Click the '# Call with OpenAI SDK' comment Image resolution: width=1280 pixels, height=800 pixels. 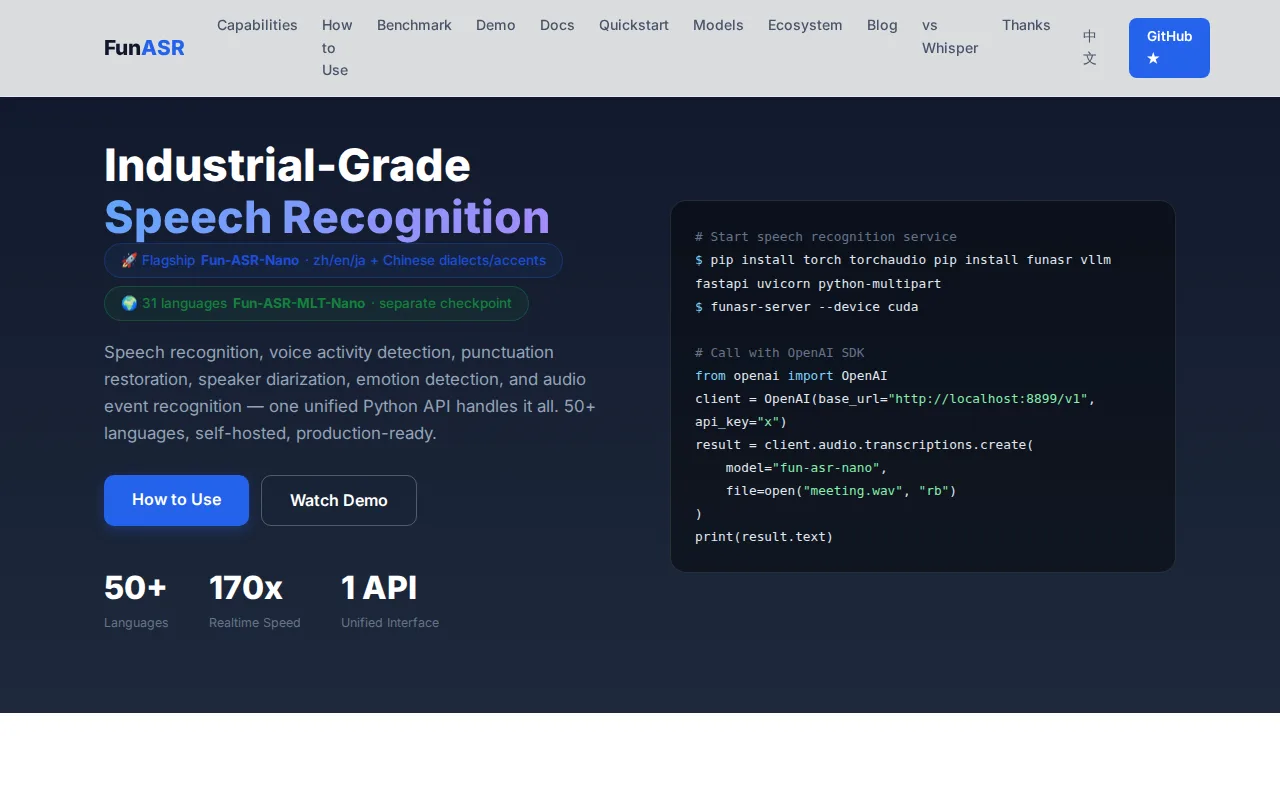(780, 353)
